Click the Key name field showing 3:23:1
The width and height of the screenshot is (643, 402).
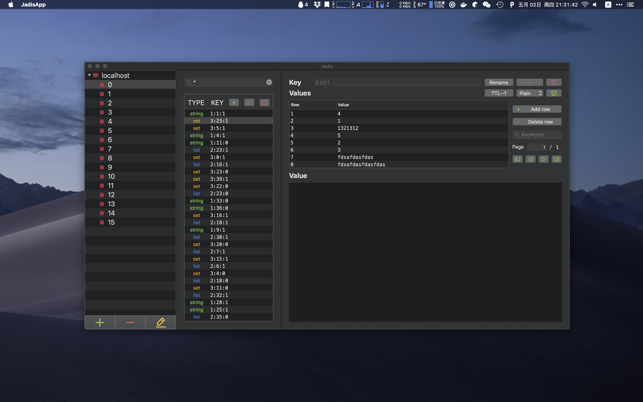point(397,82)
